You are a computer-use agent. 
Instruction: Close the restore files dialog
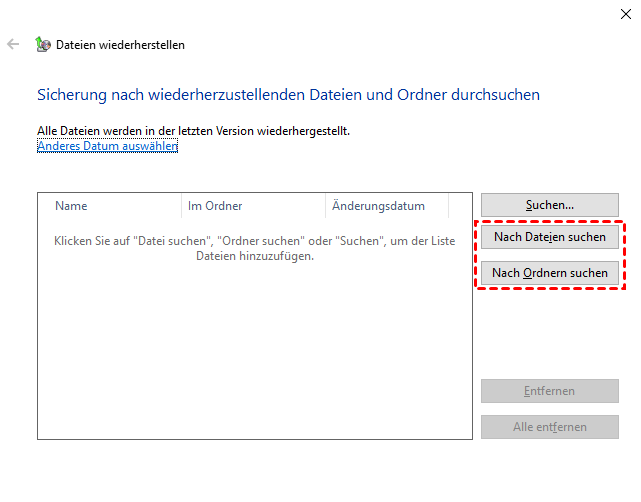tap(625, 13)
